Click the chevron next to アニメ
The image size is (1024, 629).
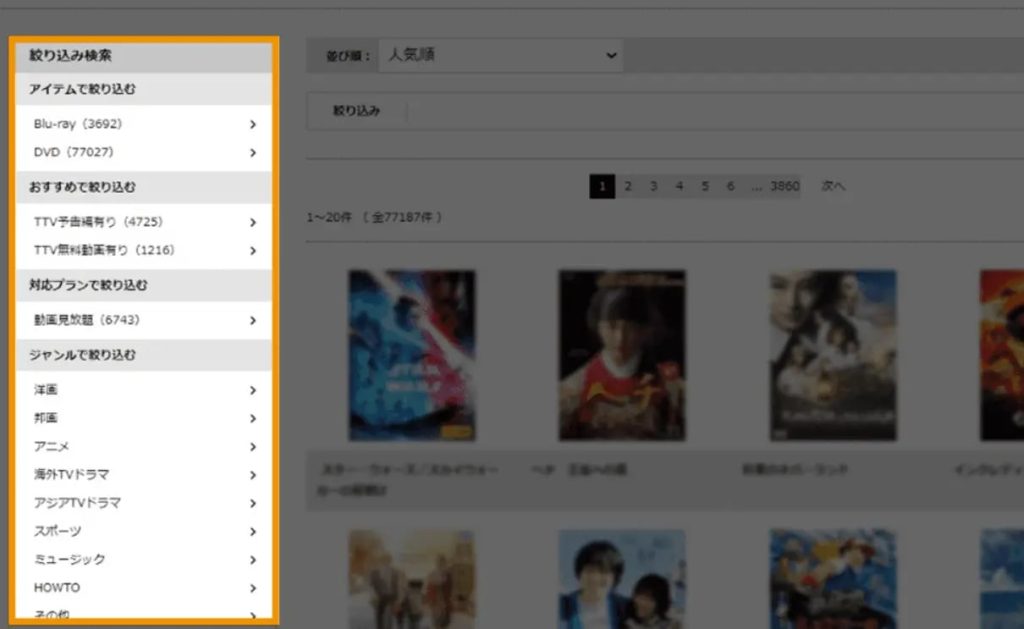click(x=253, y=447)
